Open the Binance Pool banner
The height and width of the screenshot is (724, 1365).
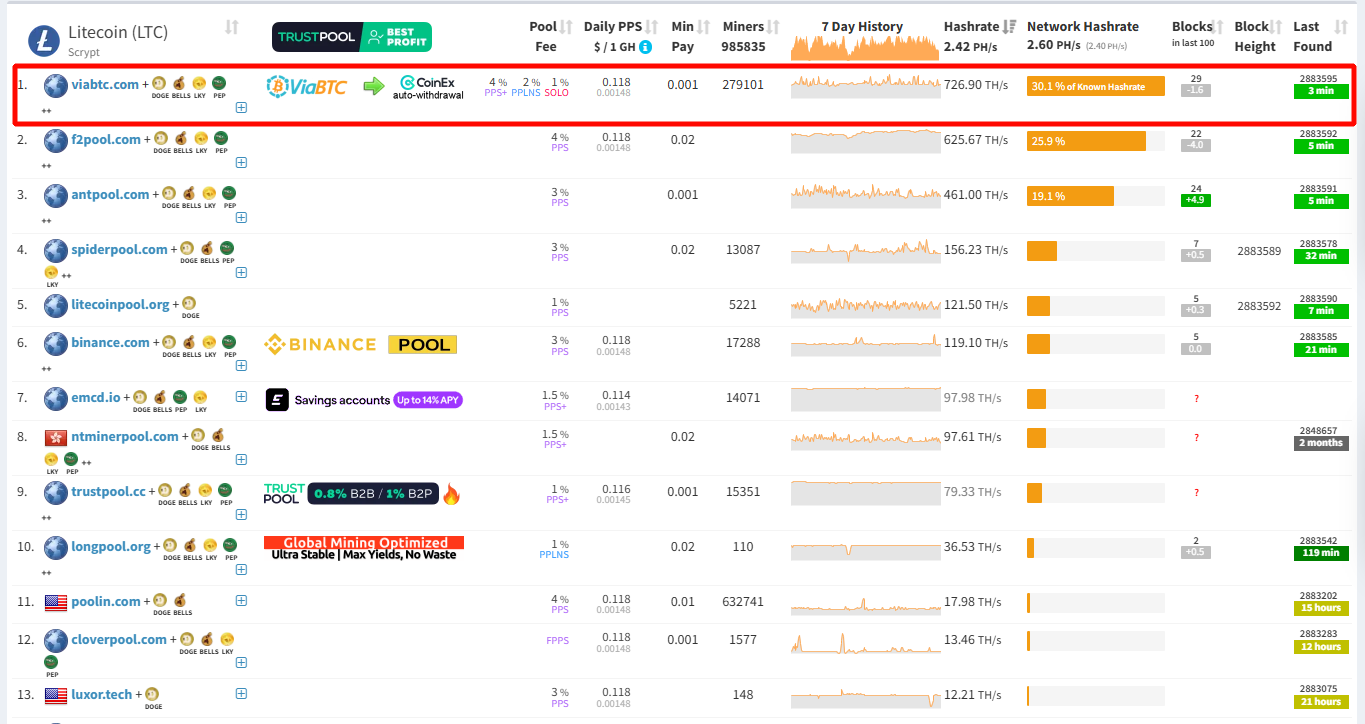[x=360, y=344]
